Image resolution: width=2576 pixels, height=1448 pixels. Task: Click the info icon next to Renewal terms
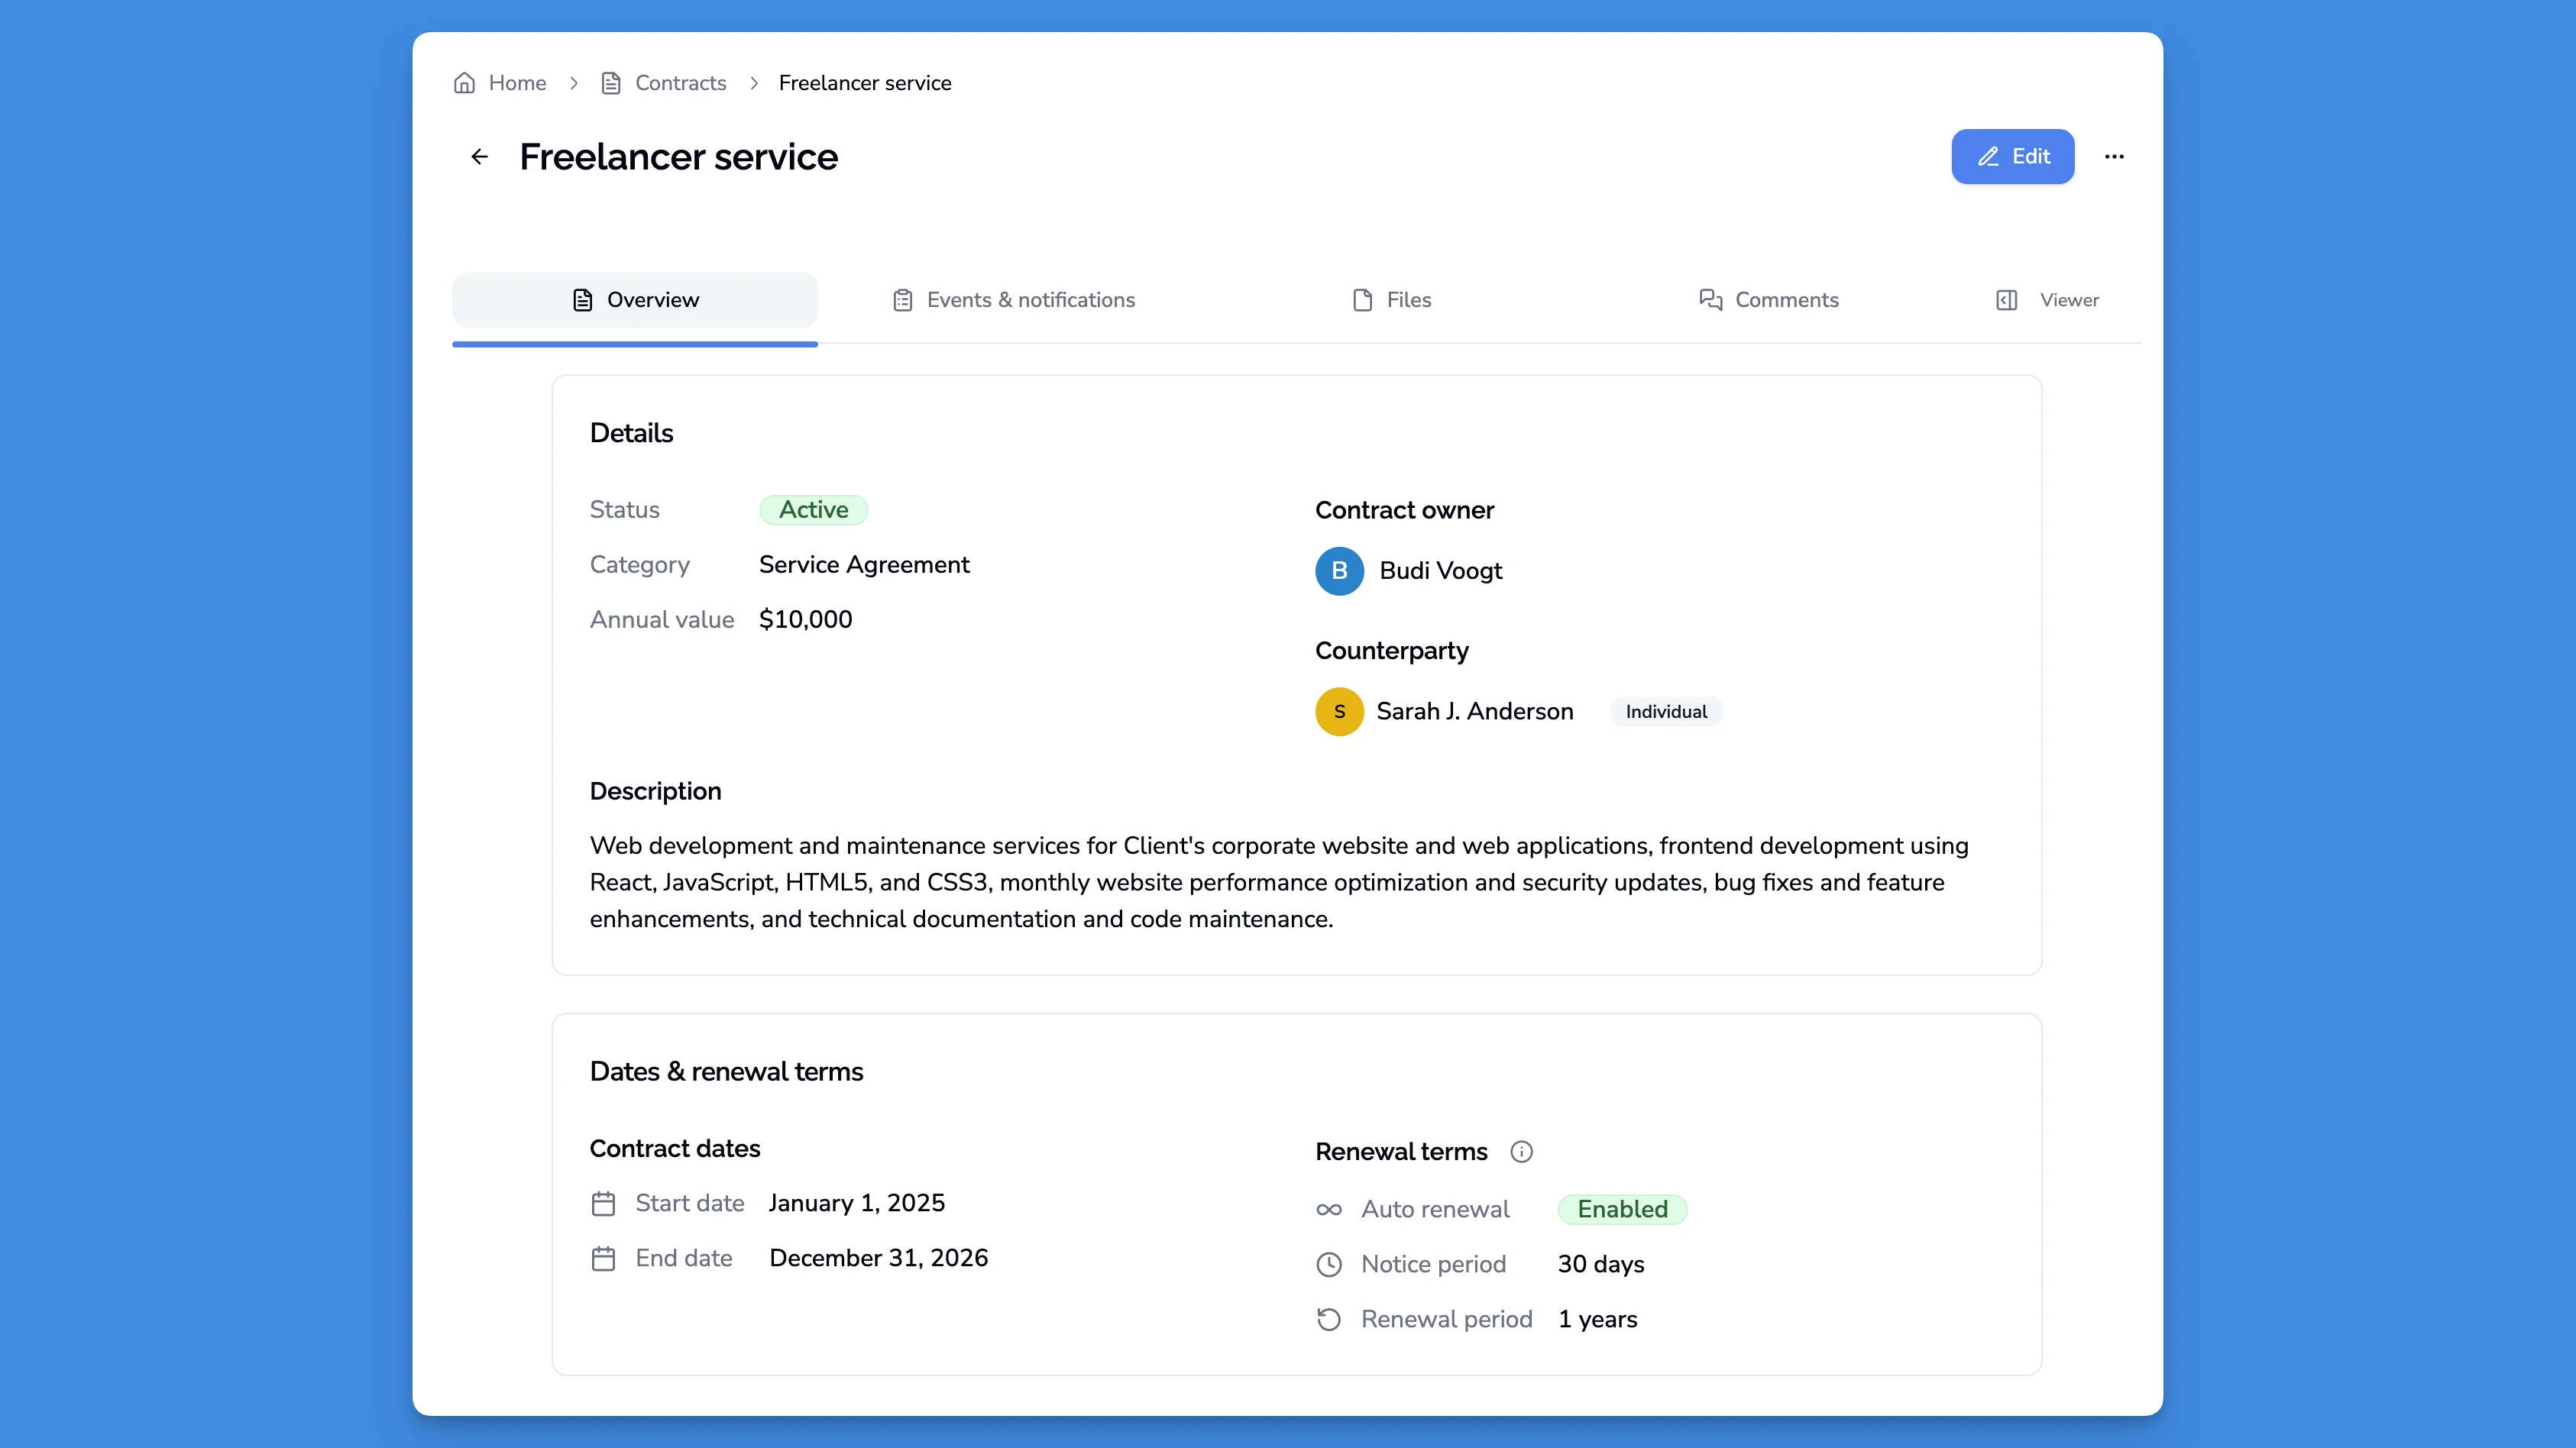(x=1521, y=1151)
